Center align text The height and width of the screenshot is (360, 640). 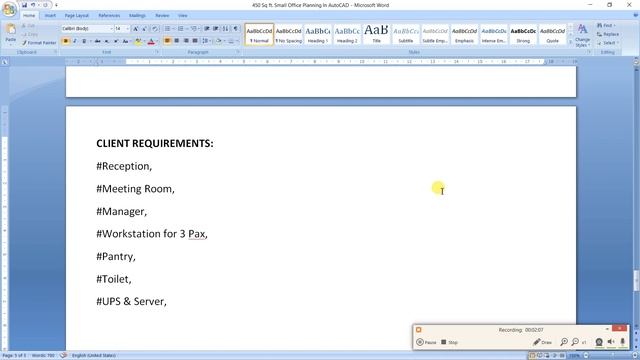pyautogui.click(x=177, y=41)
